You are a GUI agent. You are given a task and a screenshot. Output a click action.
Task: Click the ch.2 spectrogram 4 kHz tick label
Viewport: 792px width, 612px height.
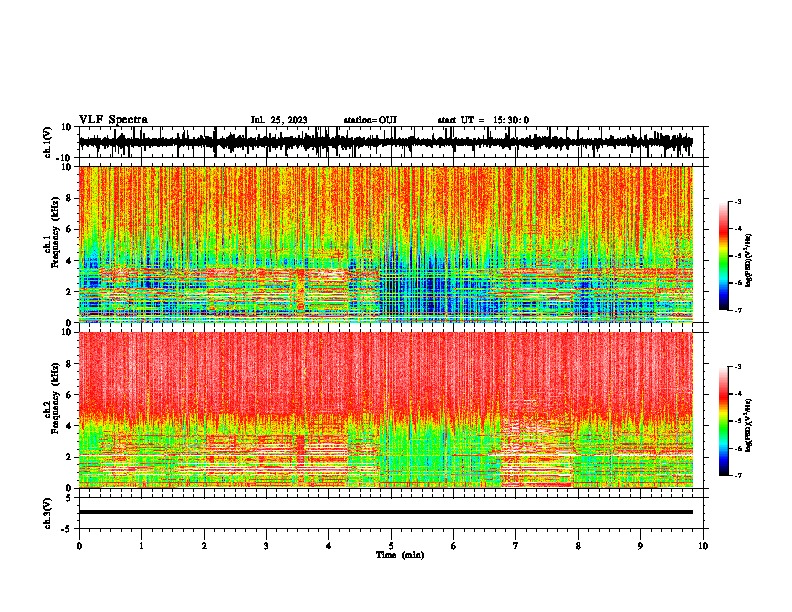coord(69,426)
